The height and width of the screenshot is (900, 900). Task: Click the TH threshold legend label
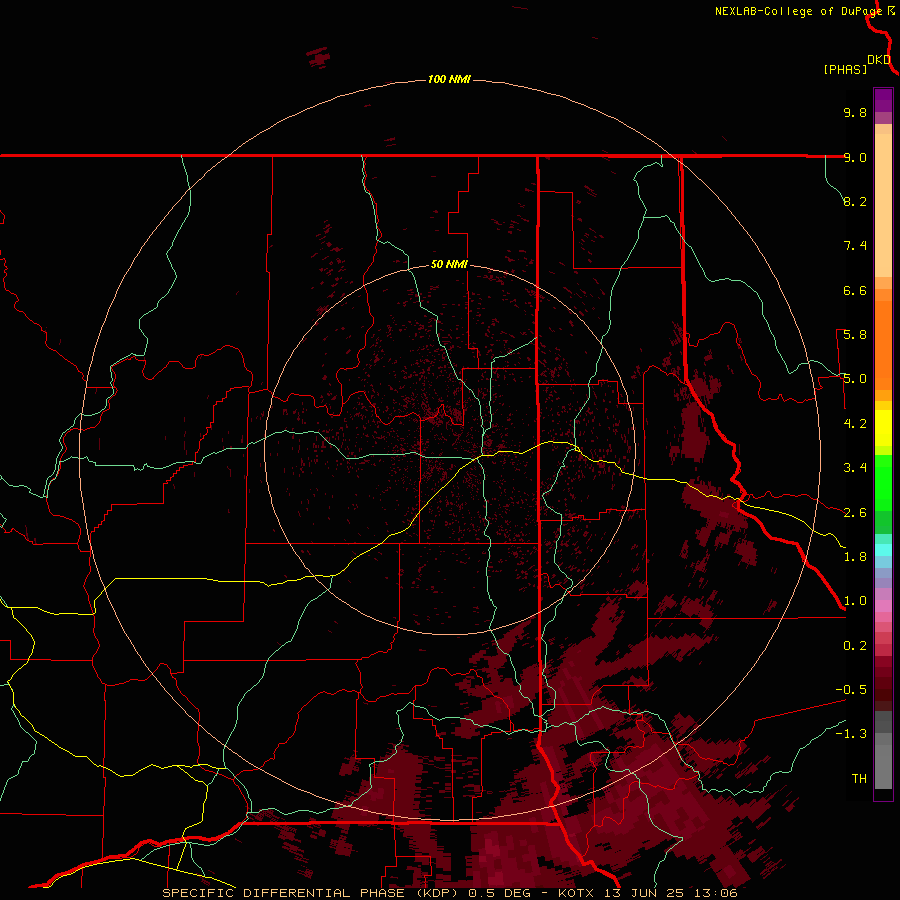coord(859,779)
